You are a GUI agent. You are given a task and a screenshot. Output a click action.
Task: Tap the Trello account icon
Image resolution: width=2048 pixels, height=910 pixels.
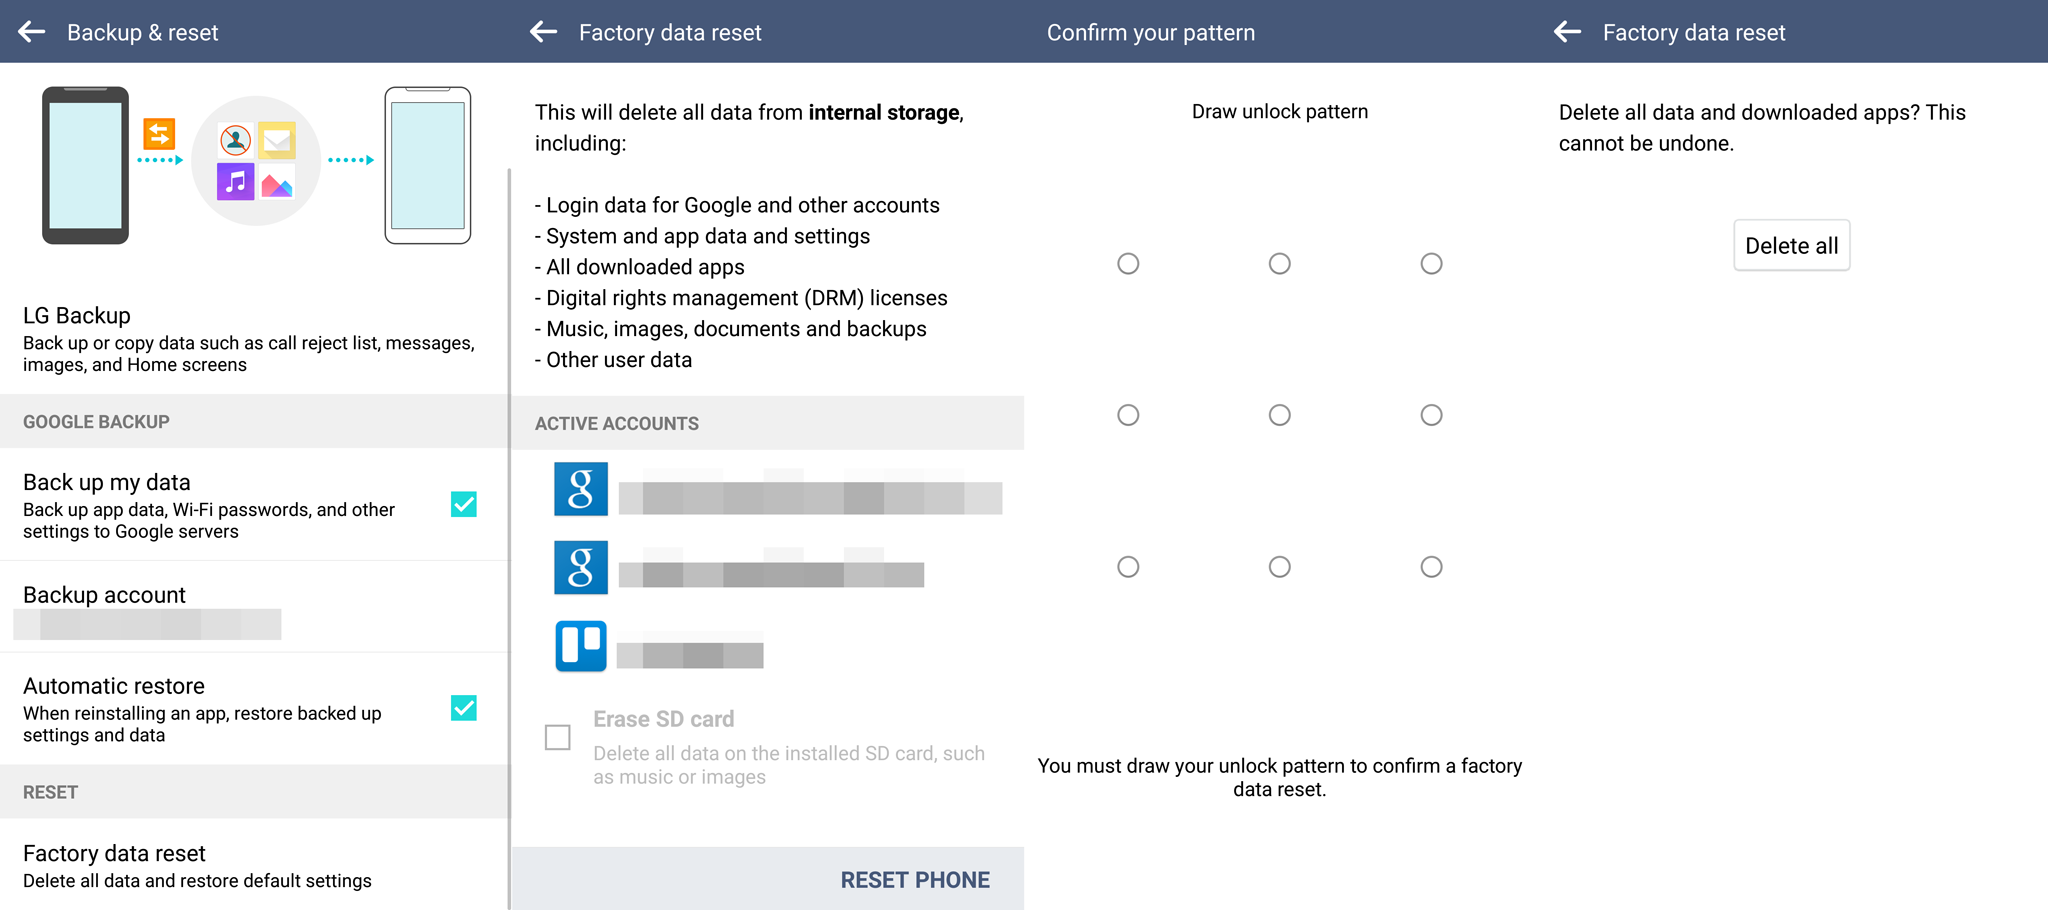581,646
